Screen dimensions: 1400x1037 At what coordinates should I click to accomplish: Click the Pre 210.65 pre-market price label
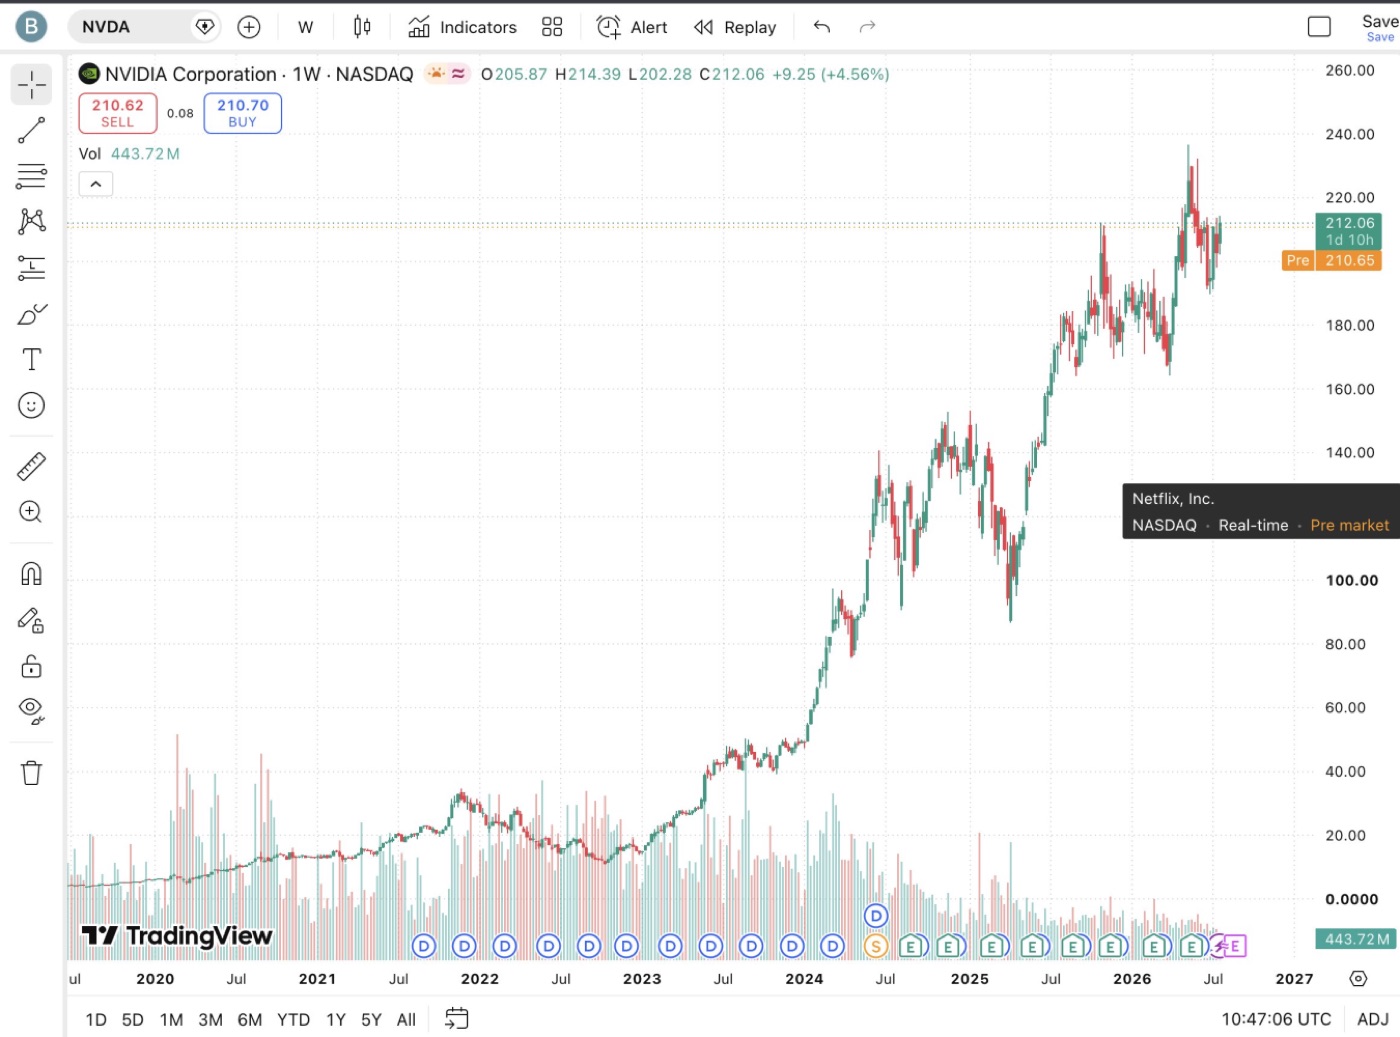point(1331,261)
